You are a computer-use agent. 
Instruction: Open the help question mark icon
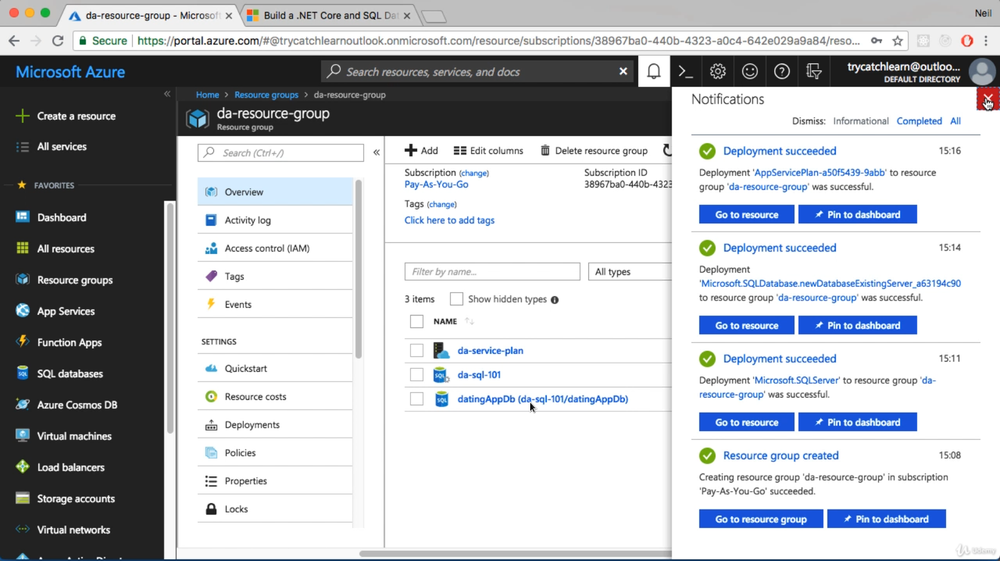tap(782, 72)
